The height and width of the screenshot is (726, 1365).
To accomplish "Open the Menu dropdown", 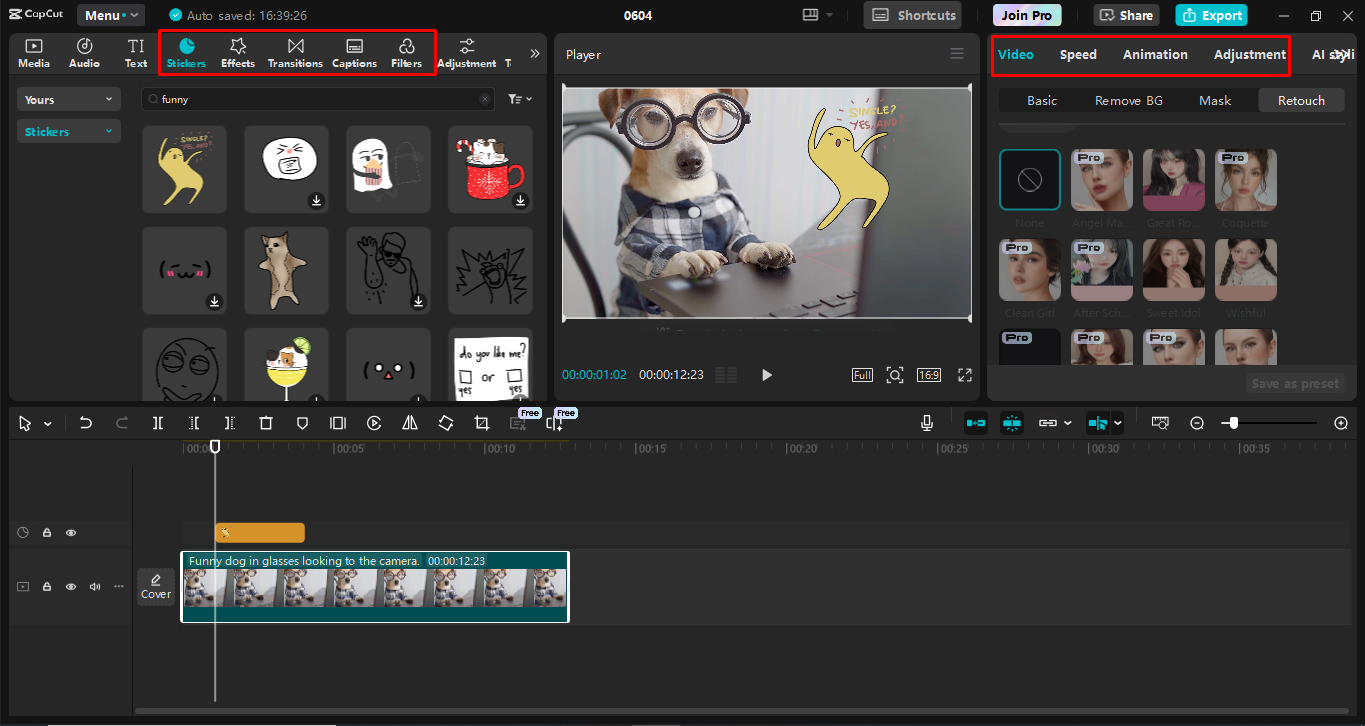I will point(111,15).
